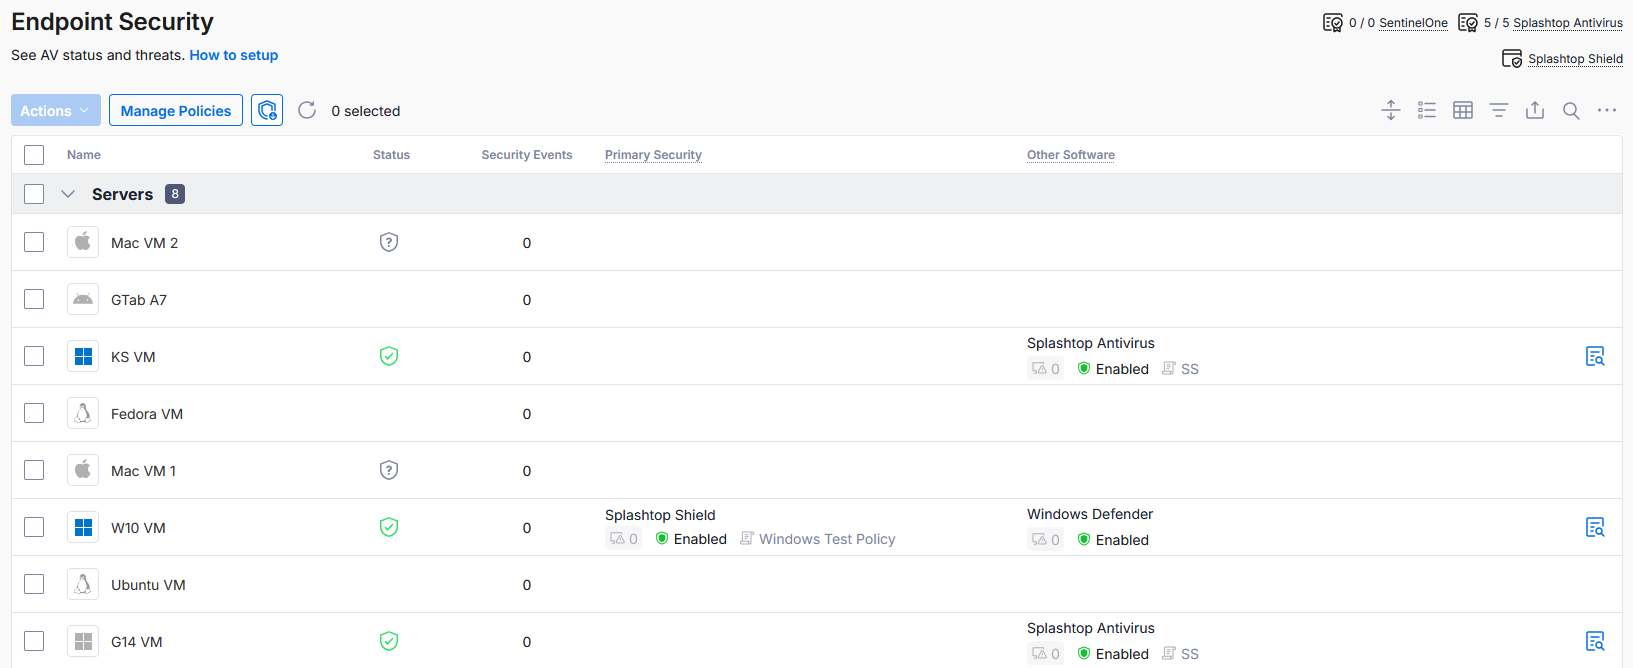This screenshot has height=668, width=1633.
Task: Select the KS VM checkbox
Action: pos(34,356)
